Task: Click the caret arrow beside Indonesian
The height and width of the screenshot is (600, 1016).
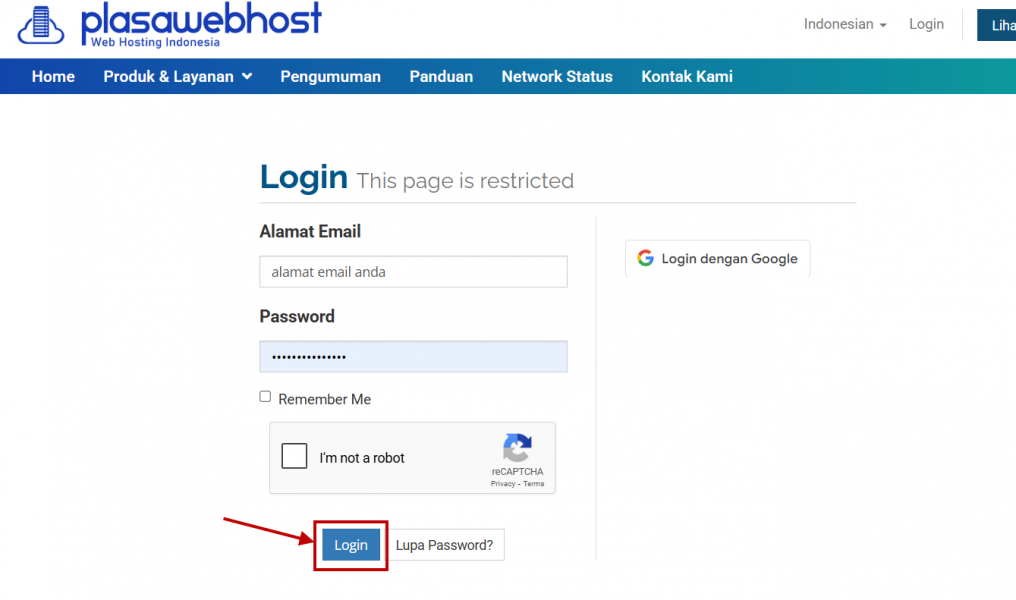Action: click(883, 25)
